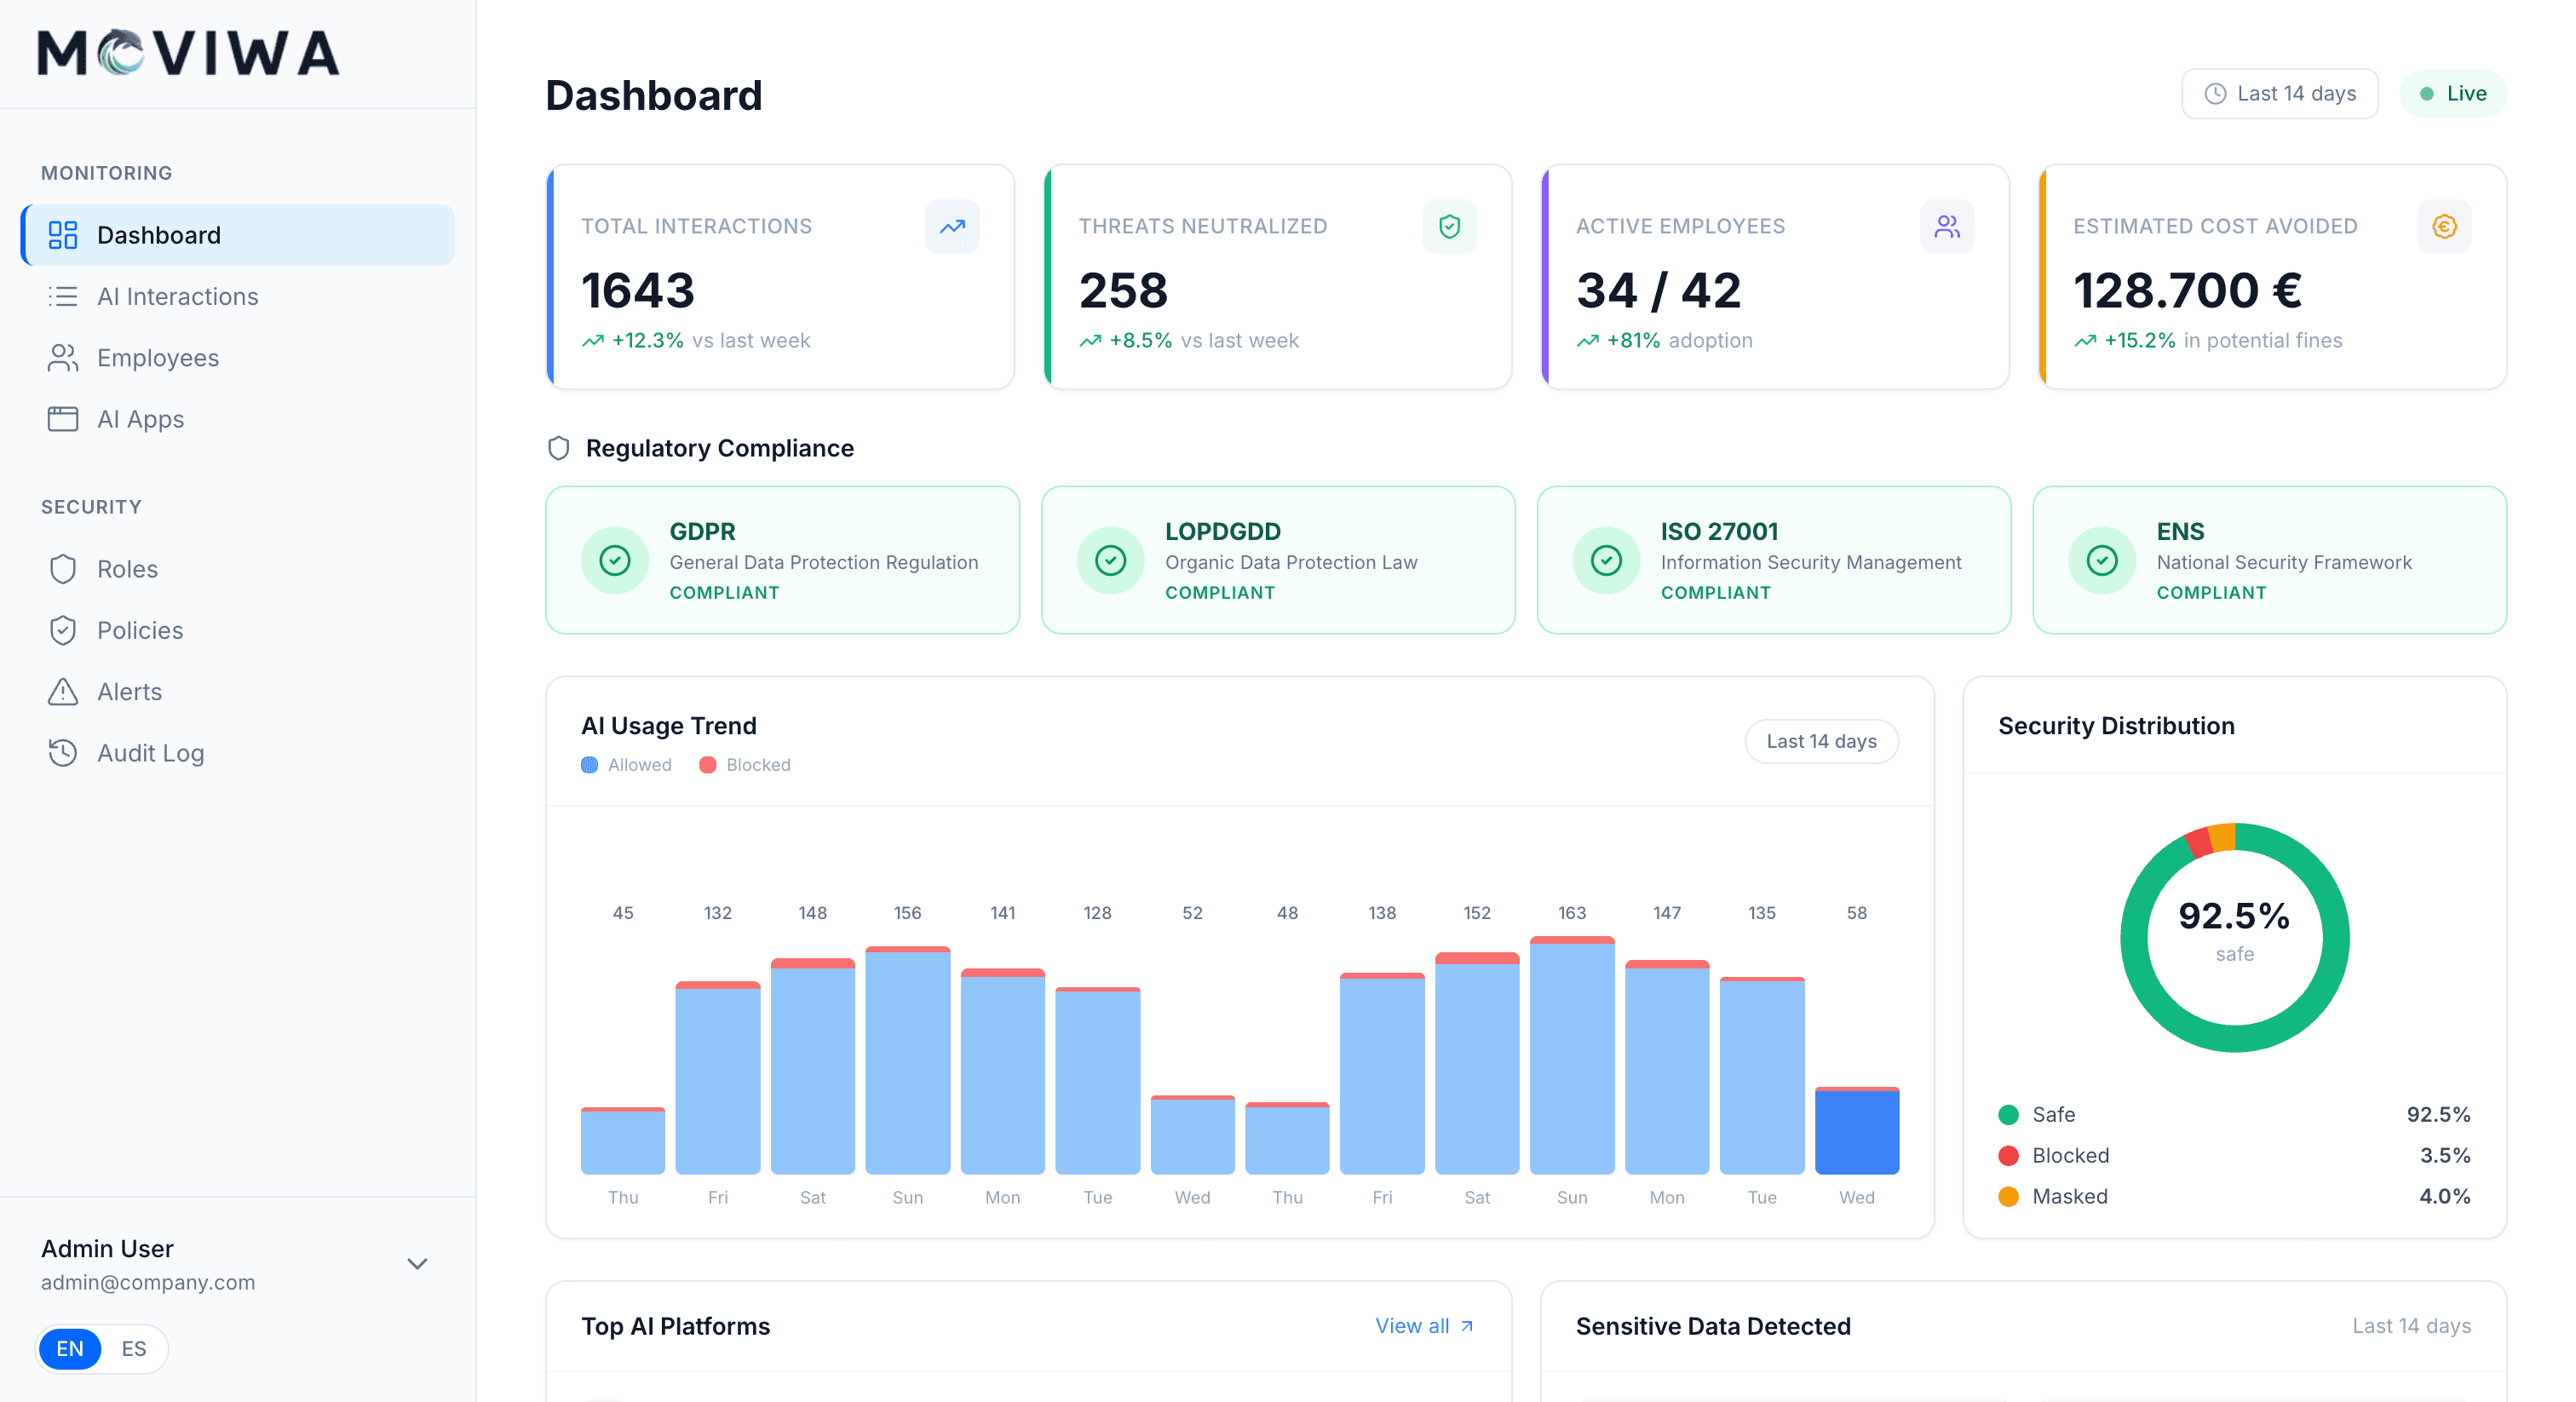The height and width of the screenshot is (1402, 2576).
Task: Click the trend arrow icon on Total Interactions card
Action: point(952,226)
